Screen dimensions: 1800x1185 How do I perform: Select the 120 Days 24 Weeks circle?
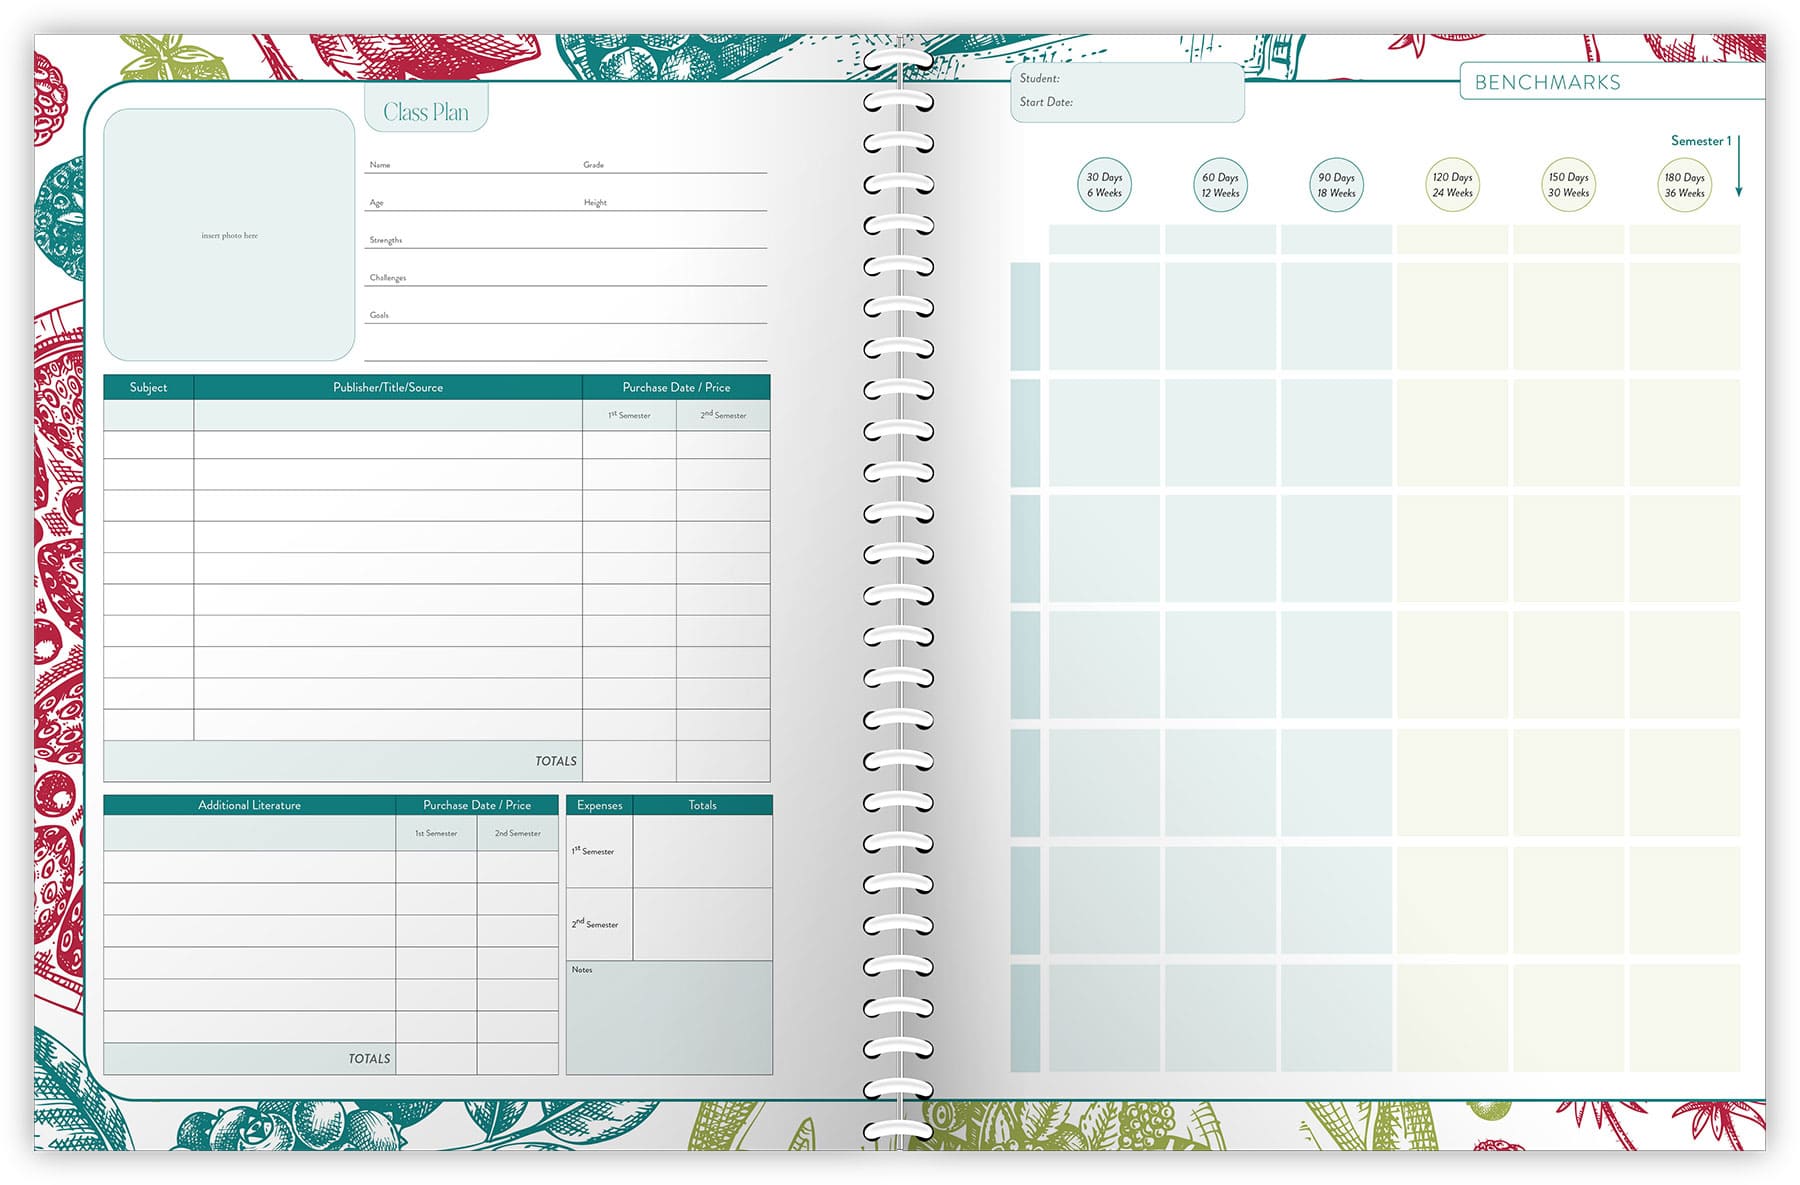[1452, 185]
